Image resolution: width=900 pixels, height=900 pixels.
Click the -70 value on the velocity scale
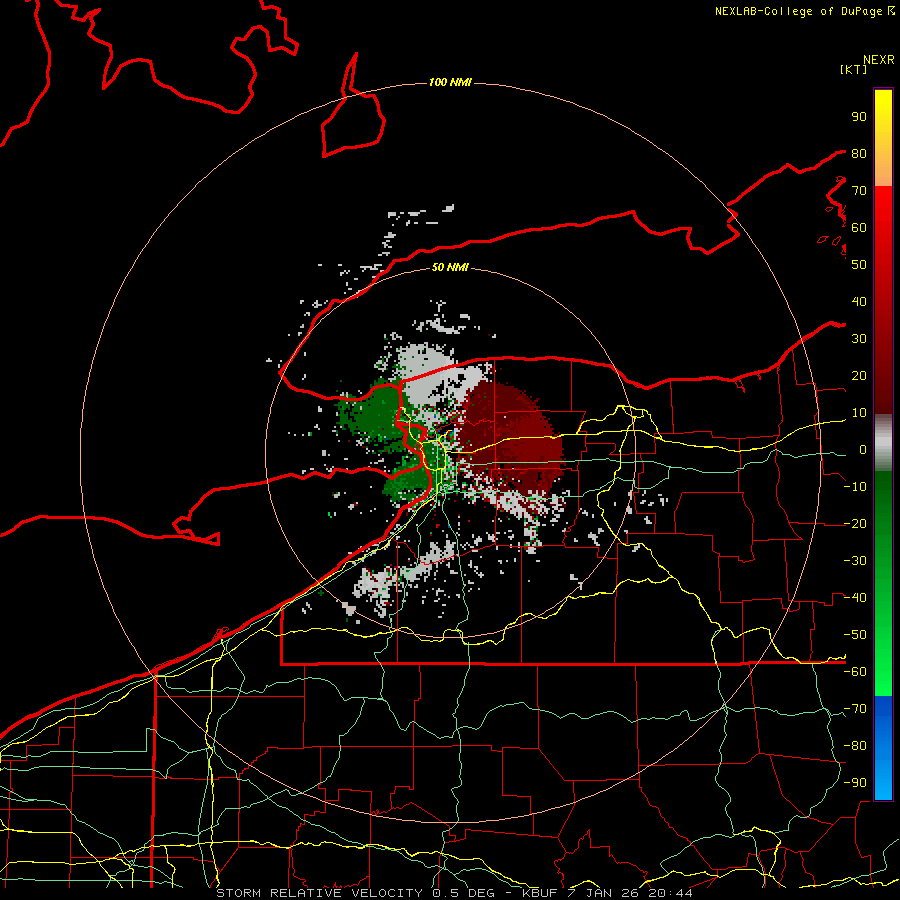pyautogui.click(x=855, y=709)
